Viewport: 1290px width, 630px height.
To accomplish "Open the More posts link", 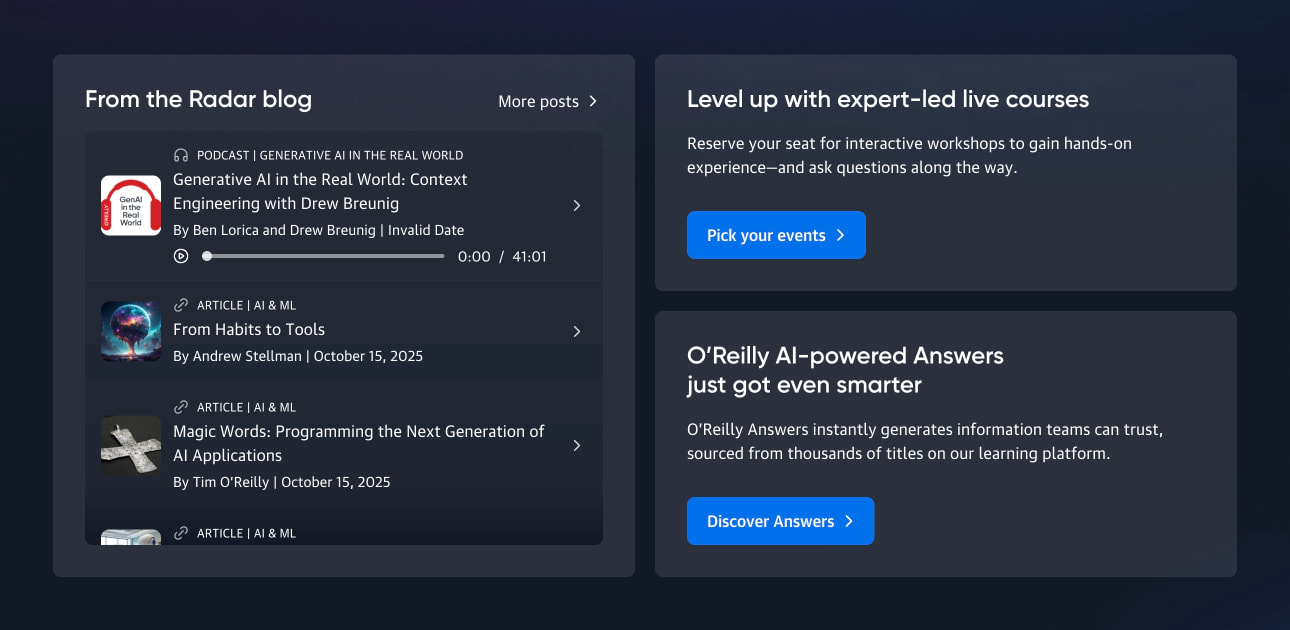I will [548, 101].
